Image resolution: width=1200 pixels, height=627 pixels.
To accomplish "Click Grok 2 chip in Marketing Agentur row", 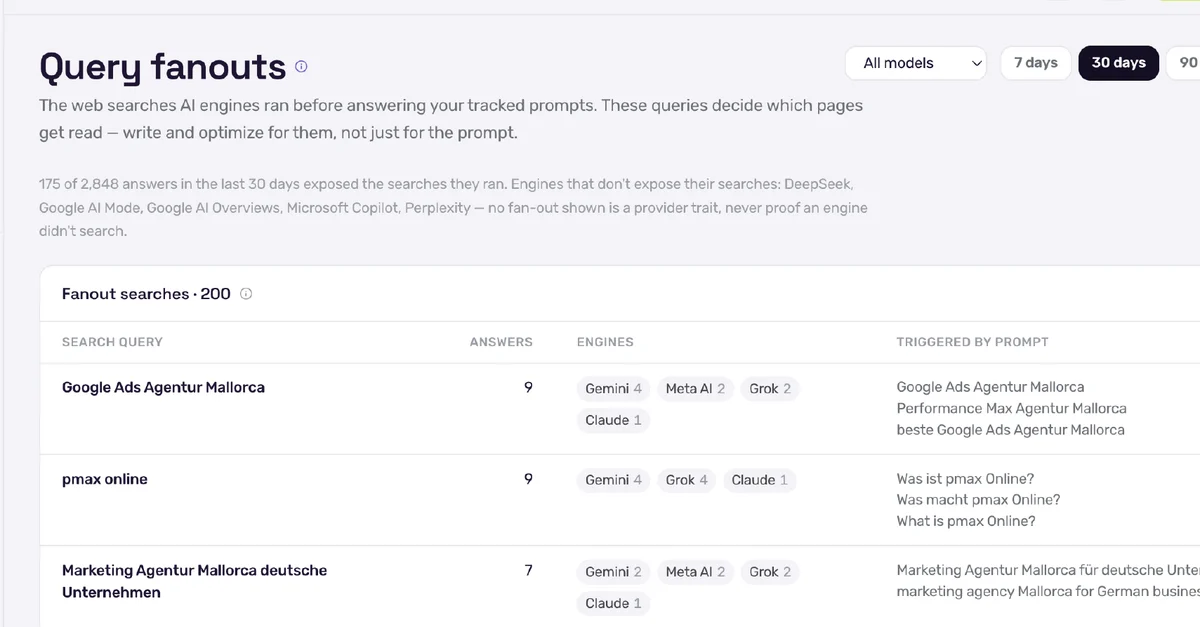I will click(770, 572).
